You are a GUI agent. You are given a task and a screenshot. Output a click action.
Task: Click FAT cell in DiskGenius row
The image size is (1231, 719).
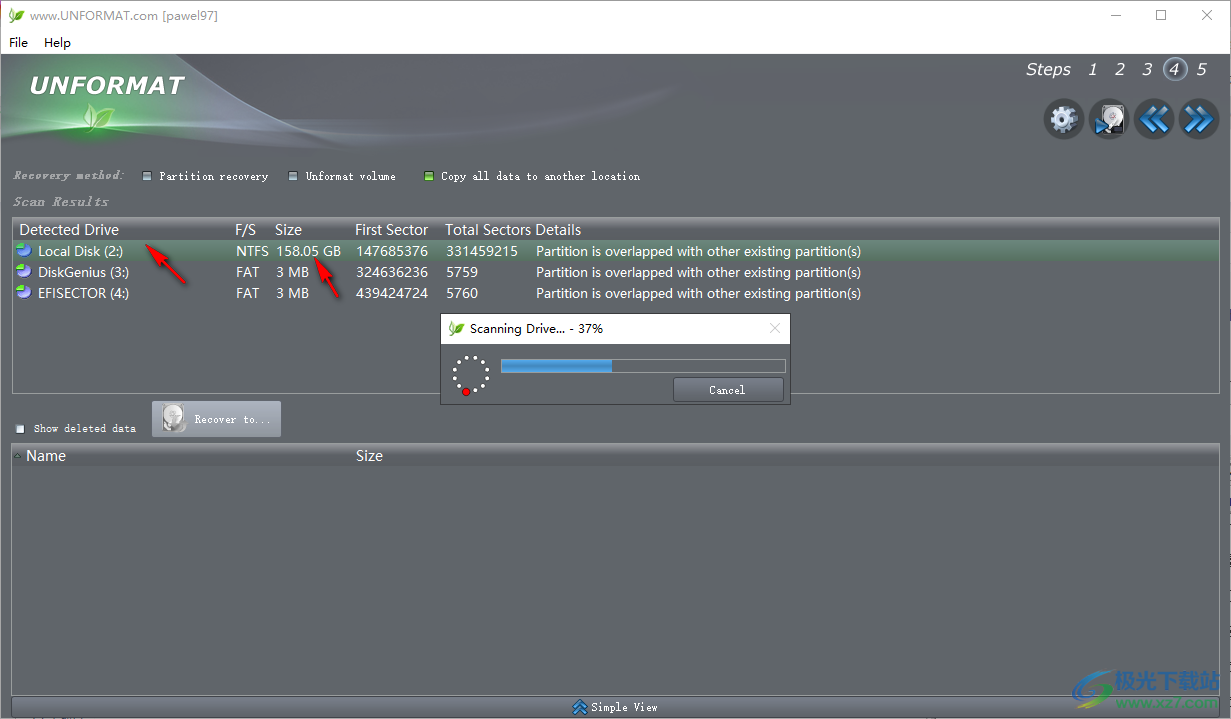point(247,272)
